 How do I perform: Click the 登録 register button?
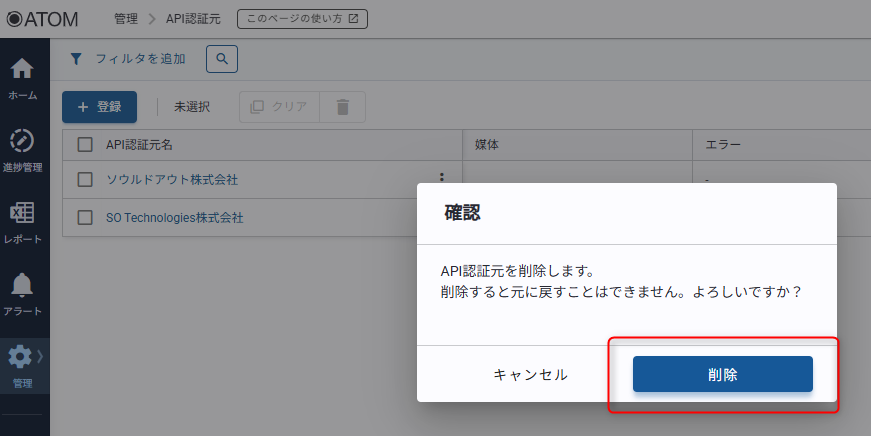click(x=99, y=107)
